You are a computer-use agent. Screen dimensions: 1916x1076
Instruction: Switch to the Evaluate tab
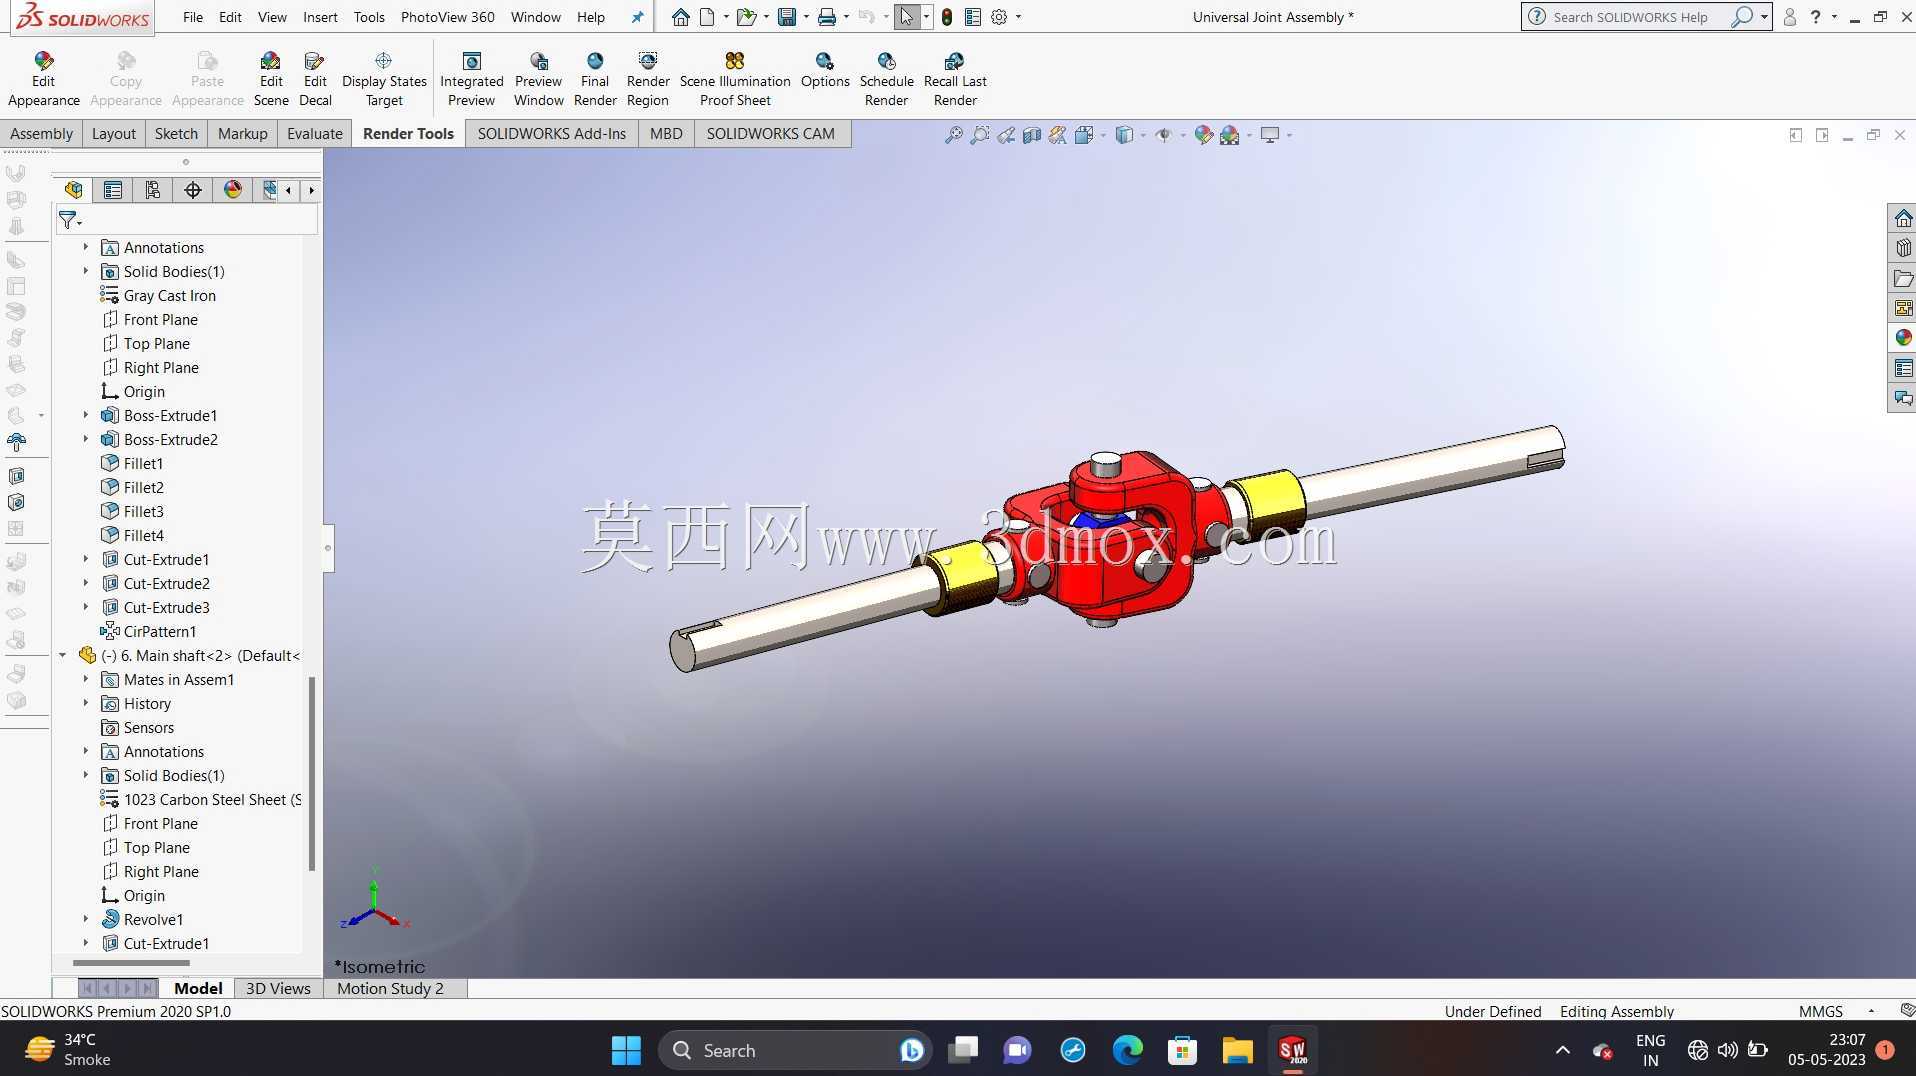[314, 134]
